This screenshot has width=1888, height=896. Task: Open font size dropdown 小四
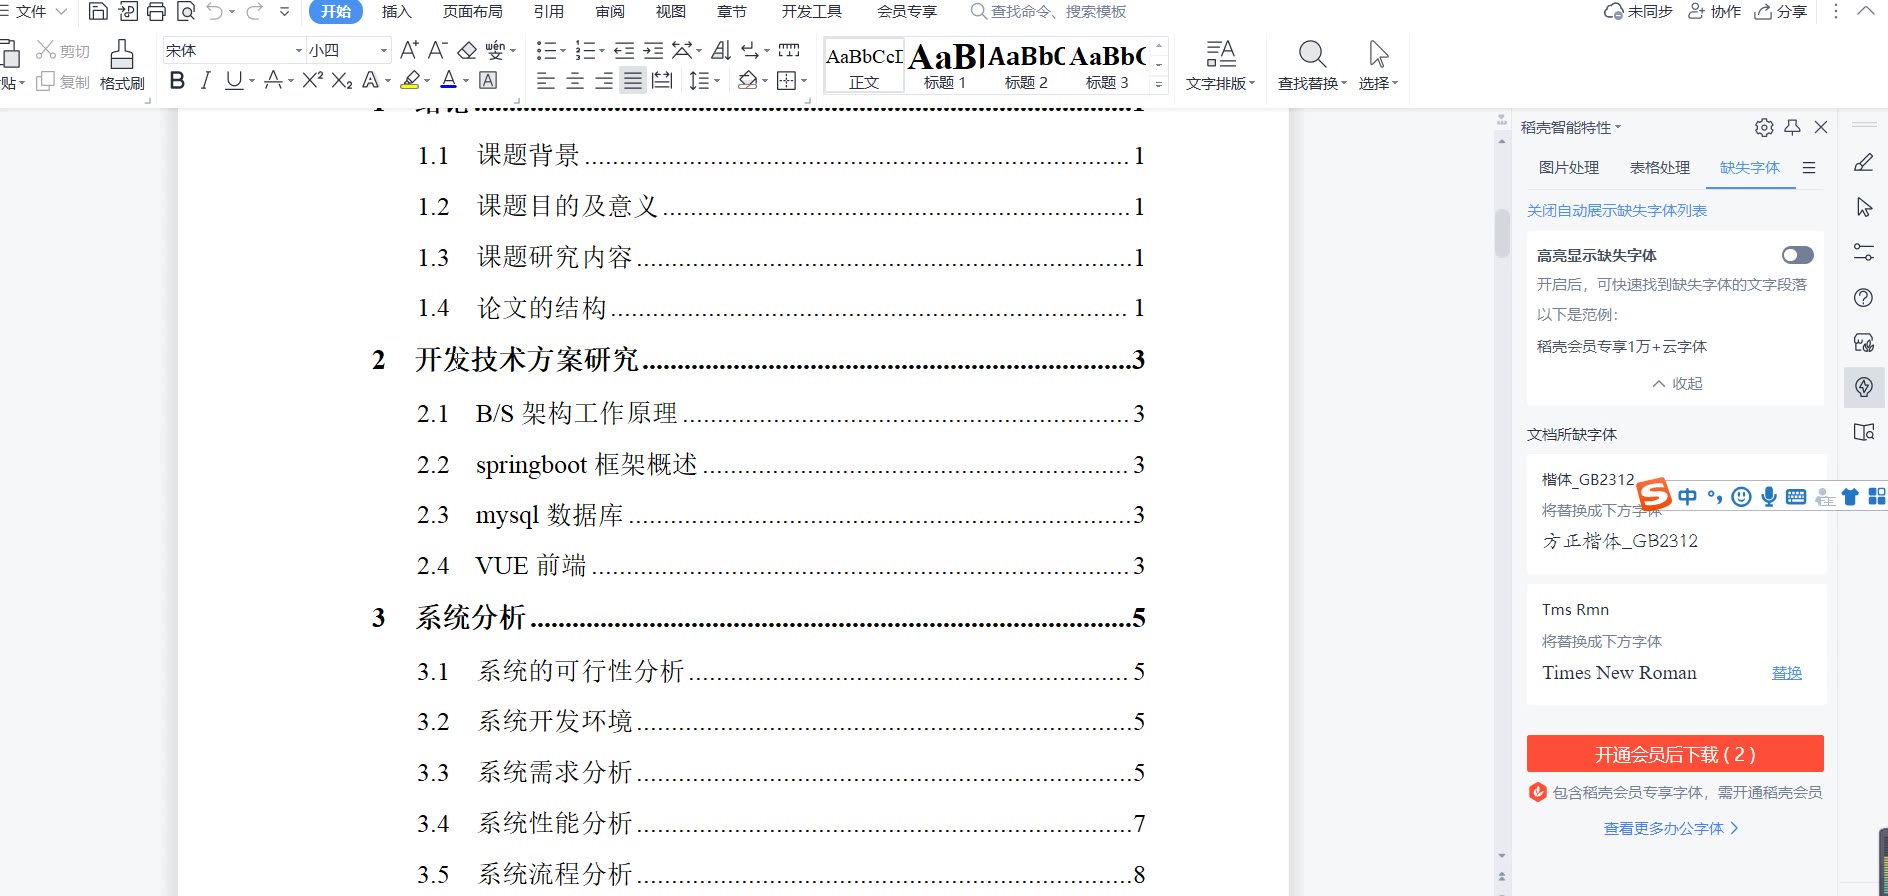click(x=384, y=50)
